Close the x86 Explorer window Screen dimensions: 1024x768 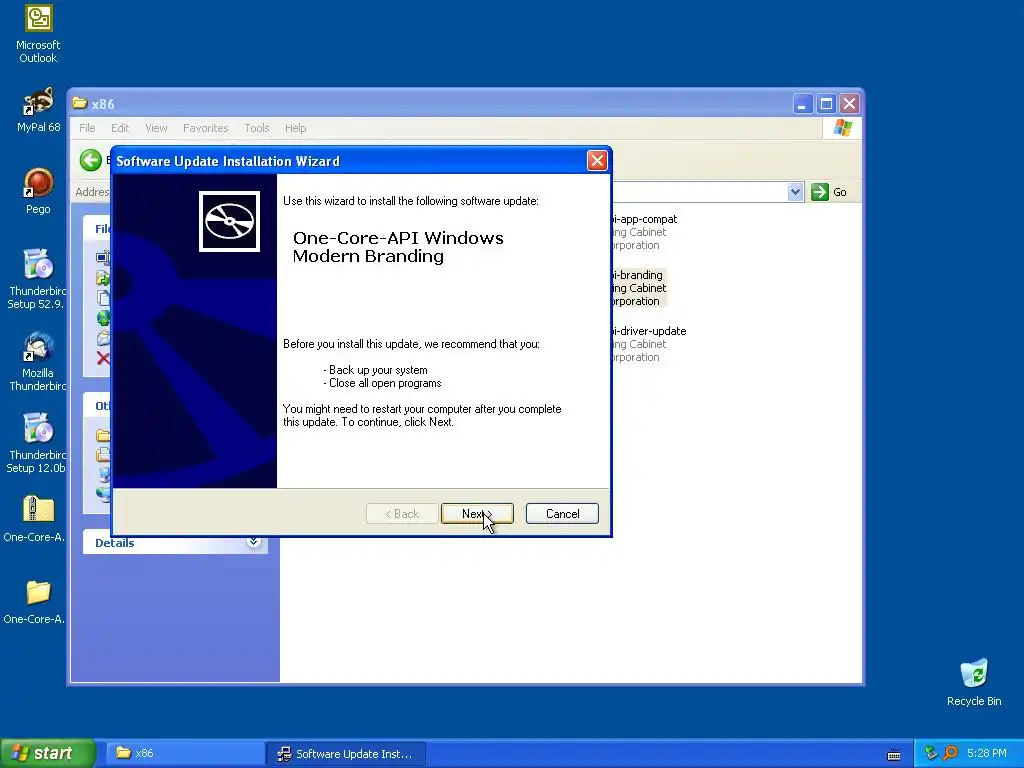(849, 104)
